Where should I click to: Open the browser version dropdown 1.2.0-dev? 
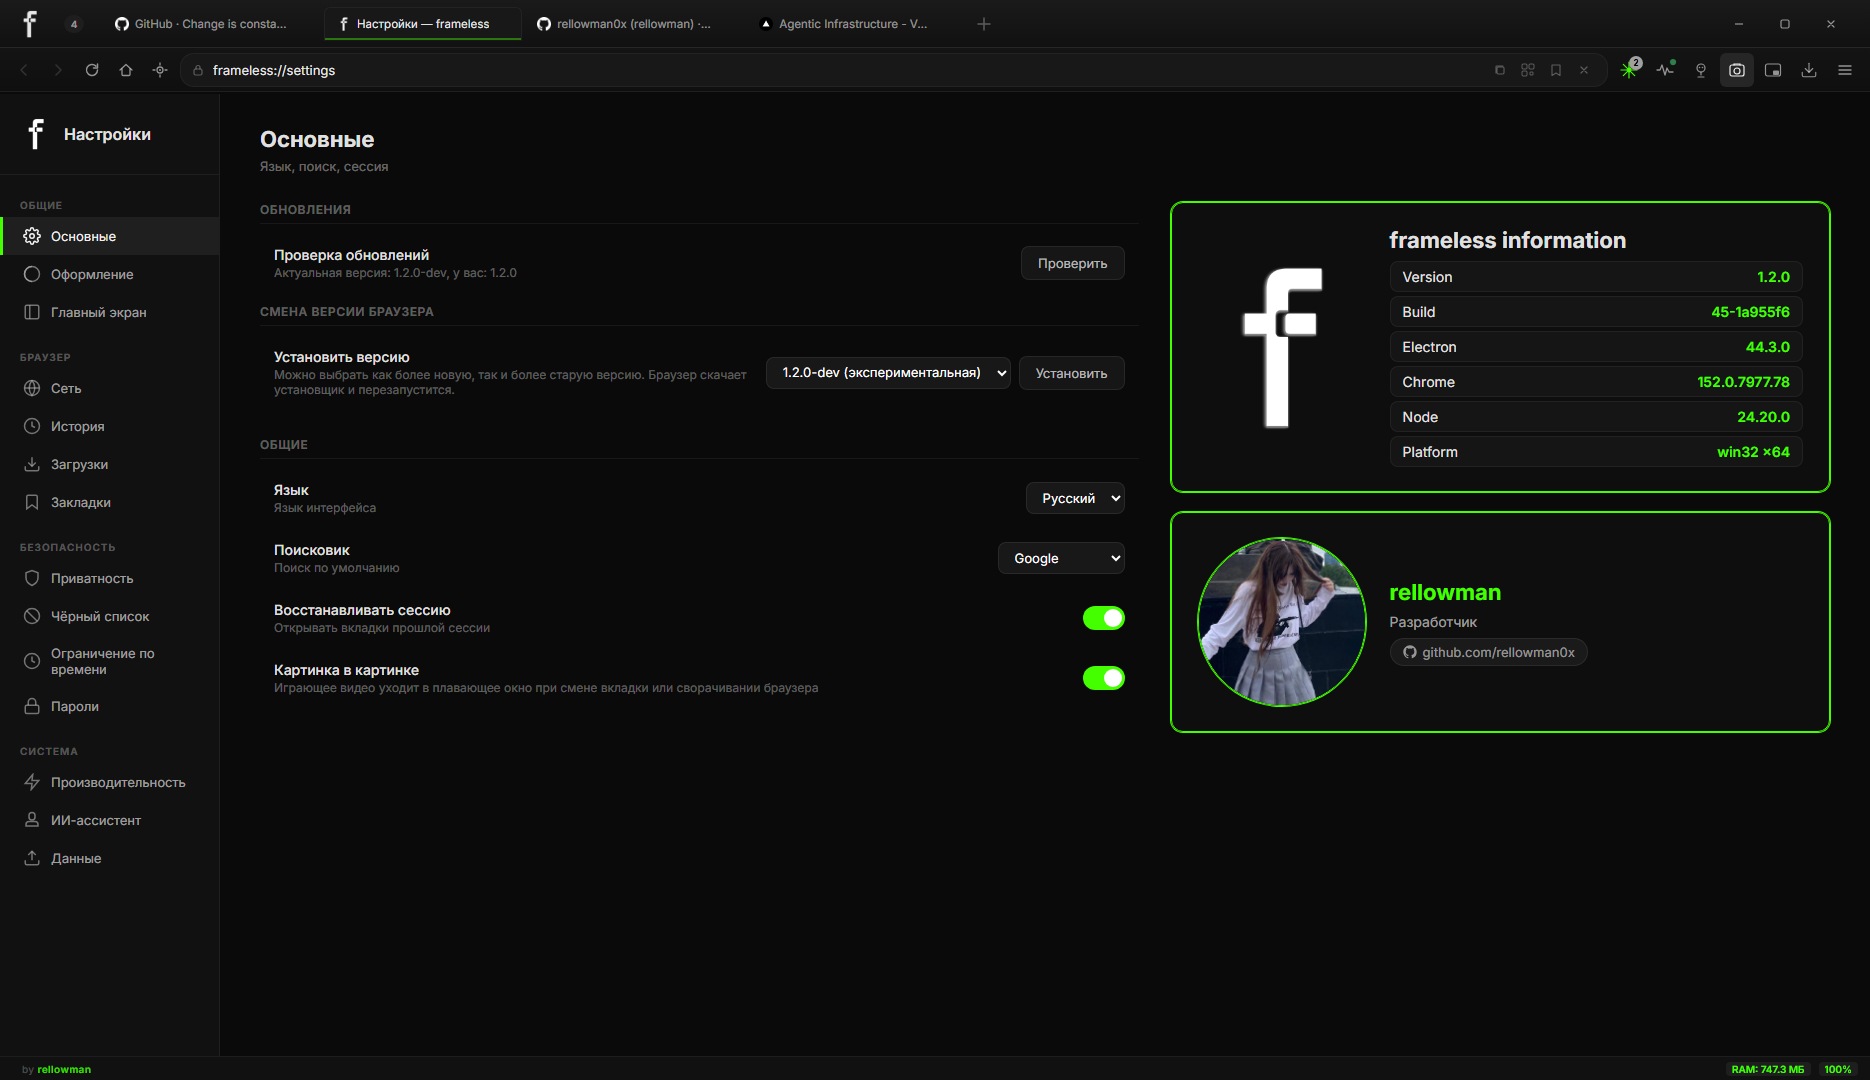(888, 373)
